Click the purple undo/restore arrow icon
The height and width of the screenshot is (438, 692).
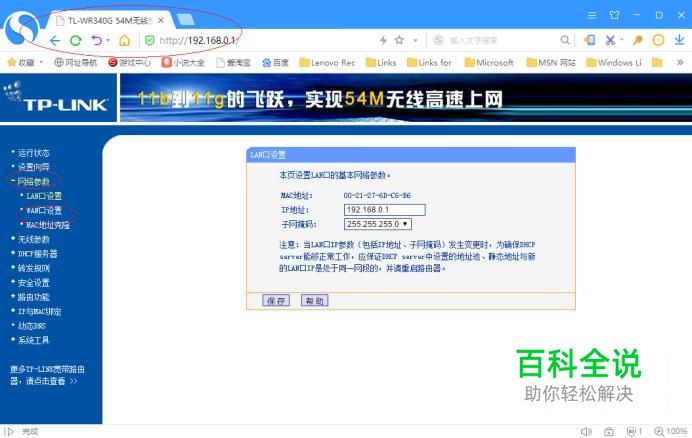tap(97, 41)
